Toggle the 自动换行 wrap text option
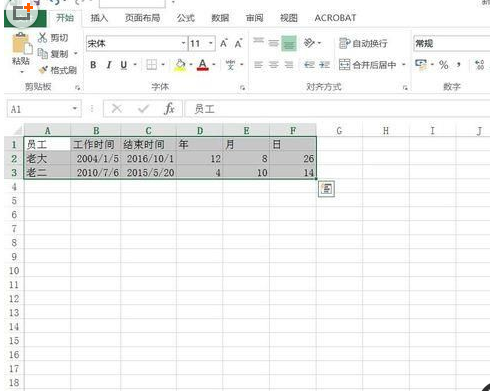This screenshot has width=490, height=391. (363, 43)
